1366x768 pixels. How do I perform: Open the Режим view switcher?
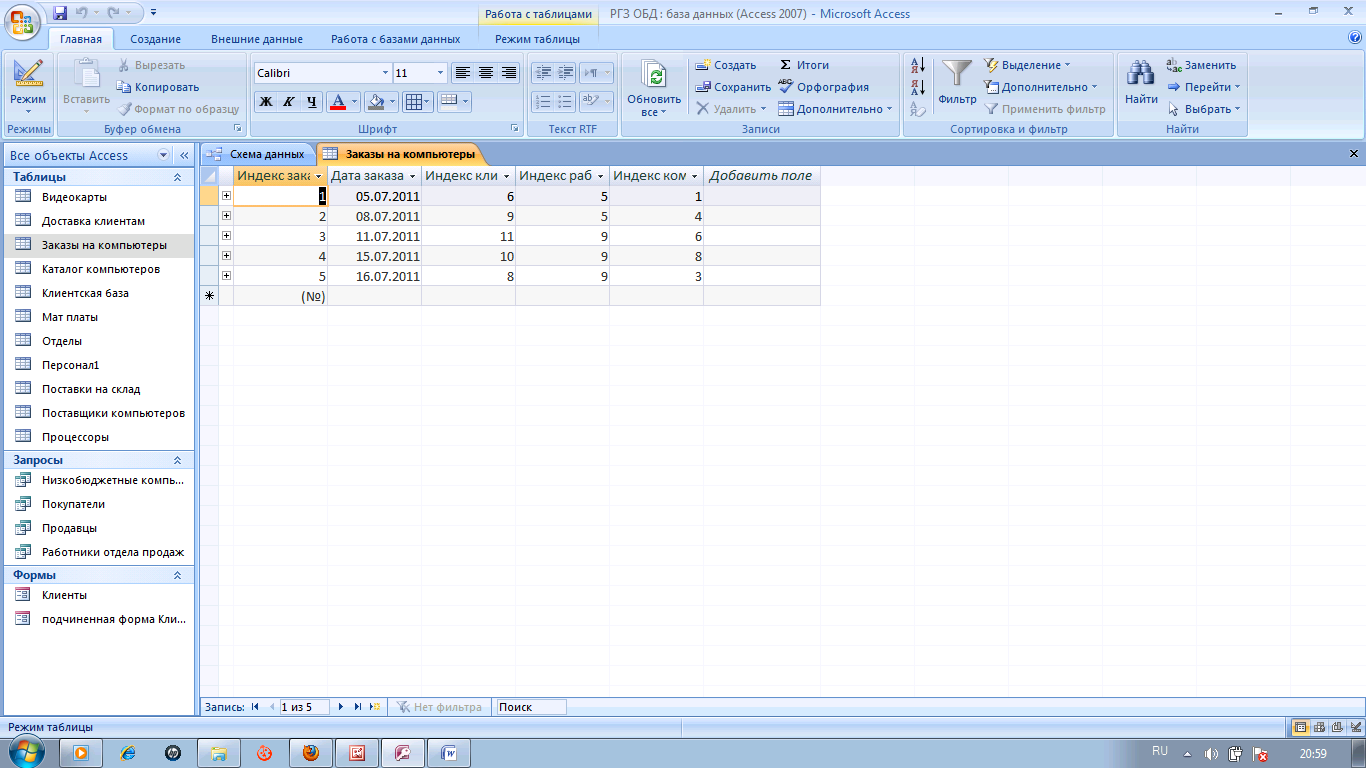tap(28, 86)
